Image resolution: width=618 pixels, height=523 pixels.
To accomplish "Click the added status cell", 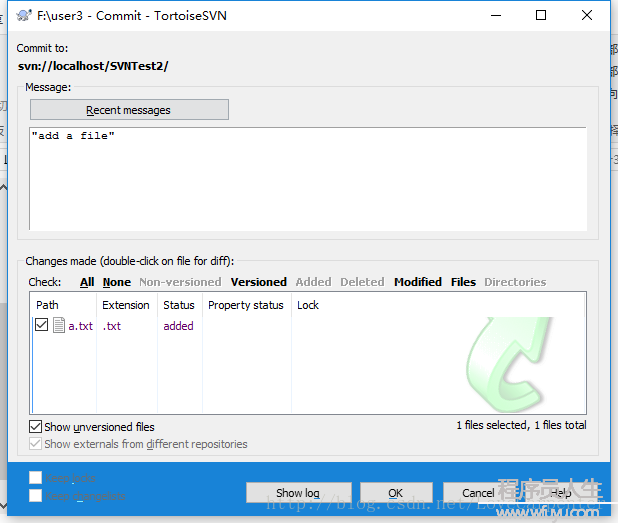I will [x=178, y=326].
